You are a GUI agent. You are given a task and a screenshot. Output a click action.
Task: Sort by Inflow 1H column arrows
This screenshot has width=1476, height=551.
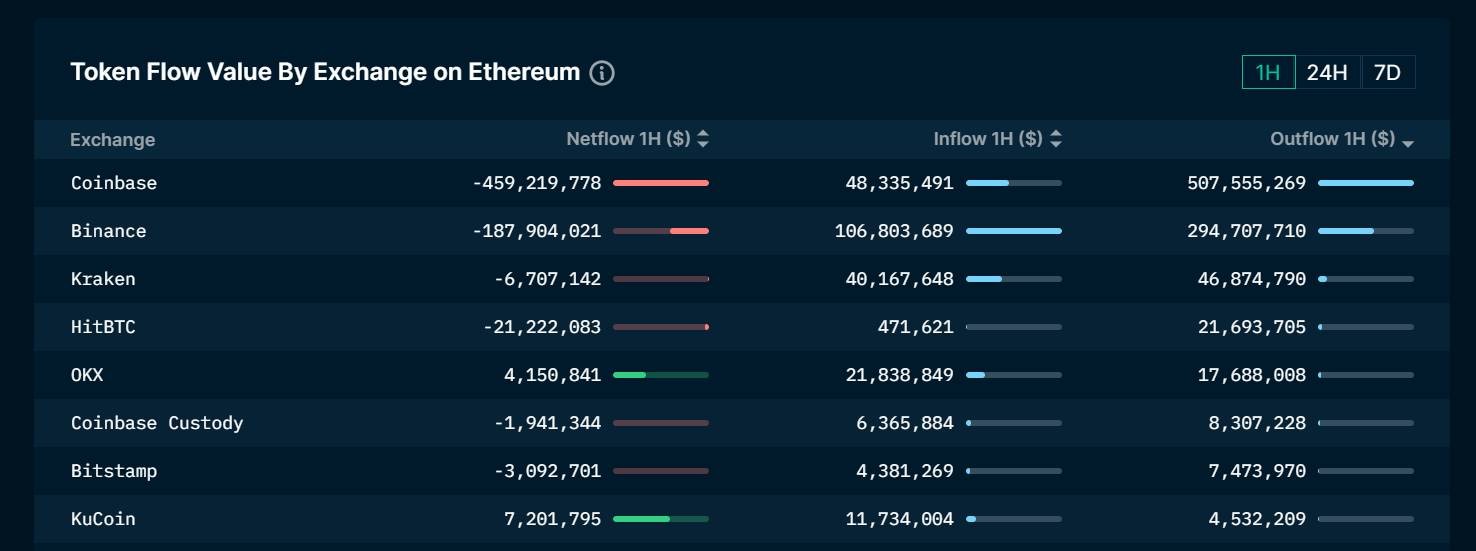pyautogui.click(x=1056, y=139)
